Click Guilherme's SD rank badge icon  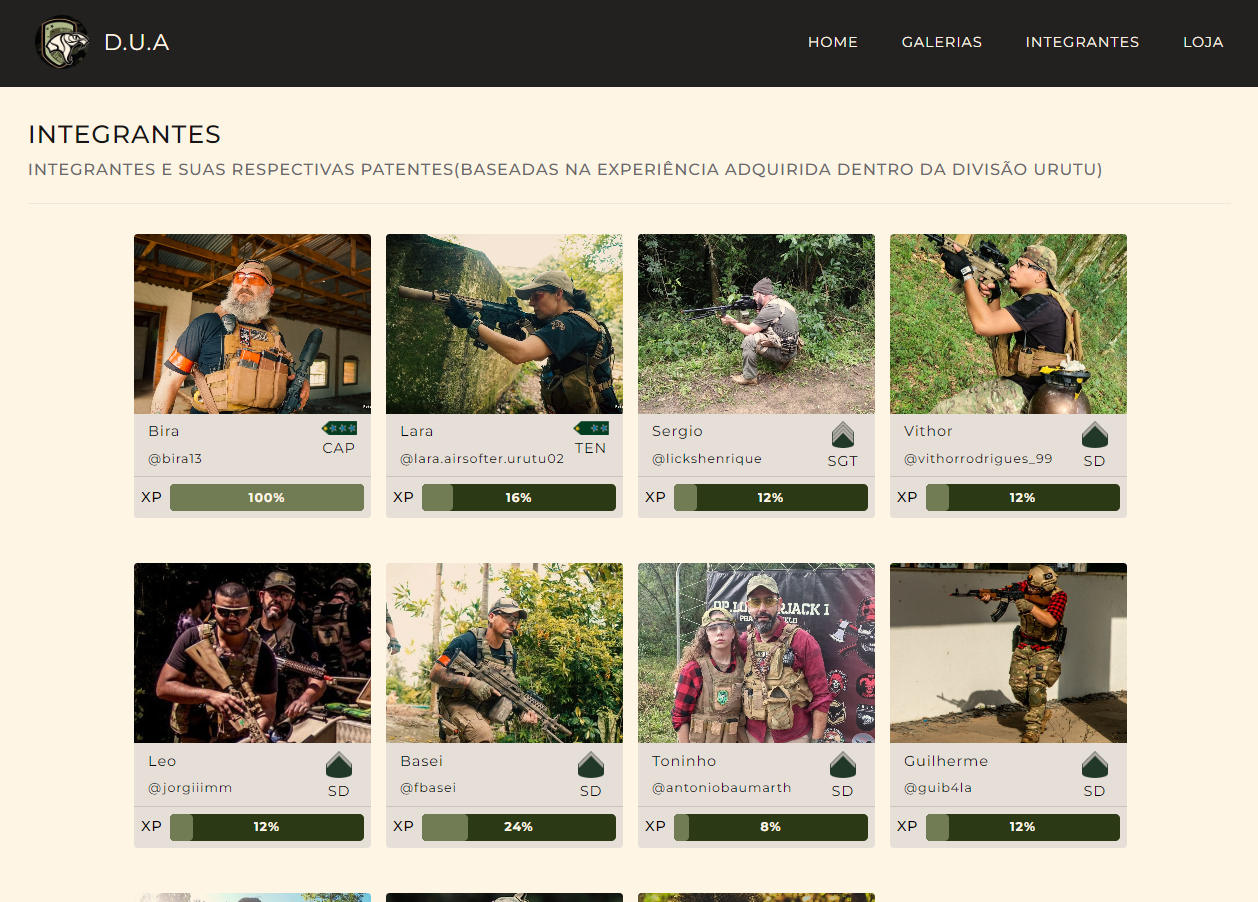click(1095, 765)
